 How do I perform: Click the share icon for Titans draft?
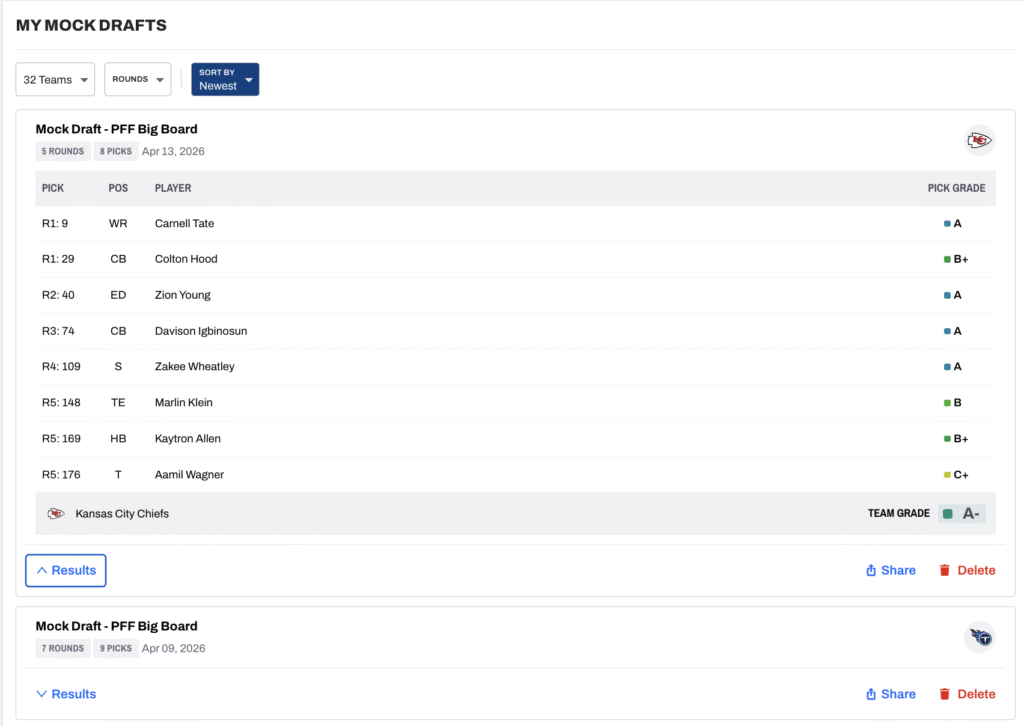(x=871, y=694)
